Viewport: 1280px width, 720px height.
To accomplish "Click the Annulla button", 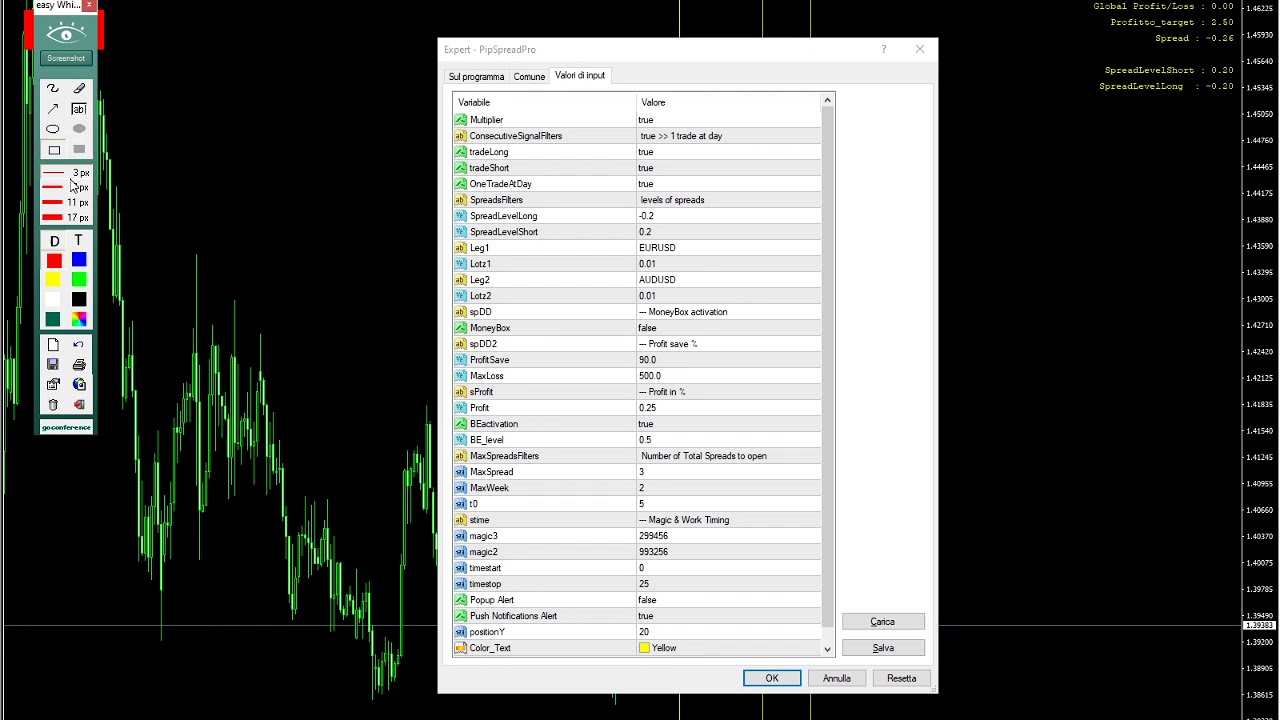I will point(837,678).
